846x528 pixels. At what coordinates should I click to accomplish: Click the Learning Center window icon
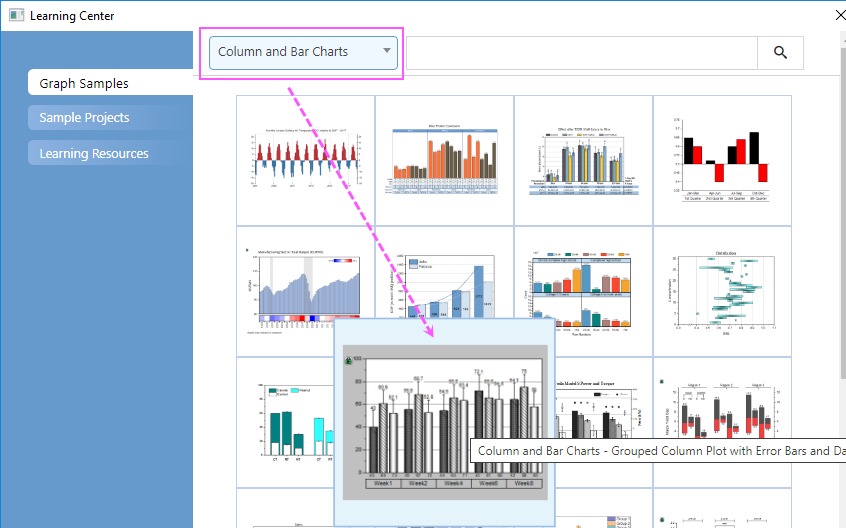(16, 15)
